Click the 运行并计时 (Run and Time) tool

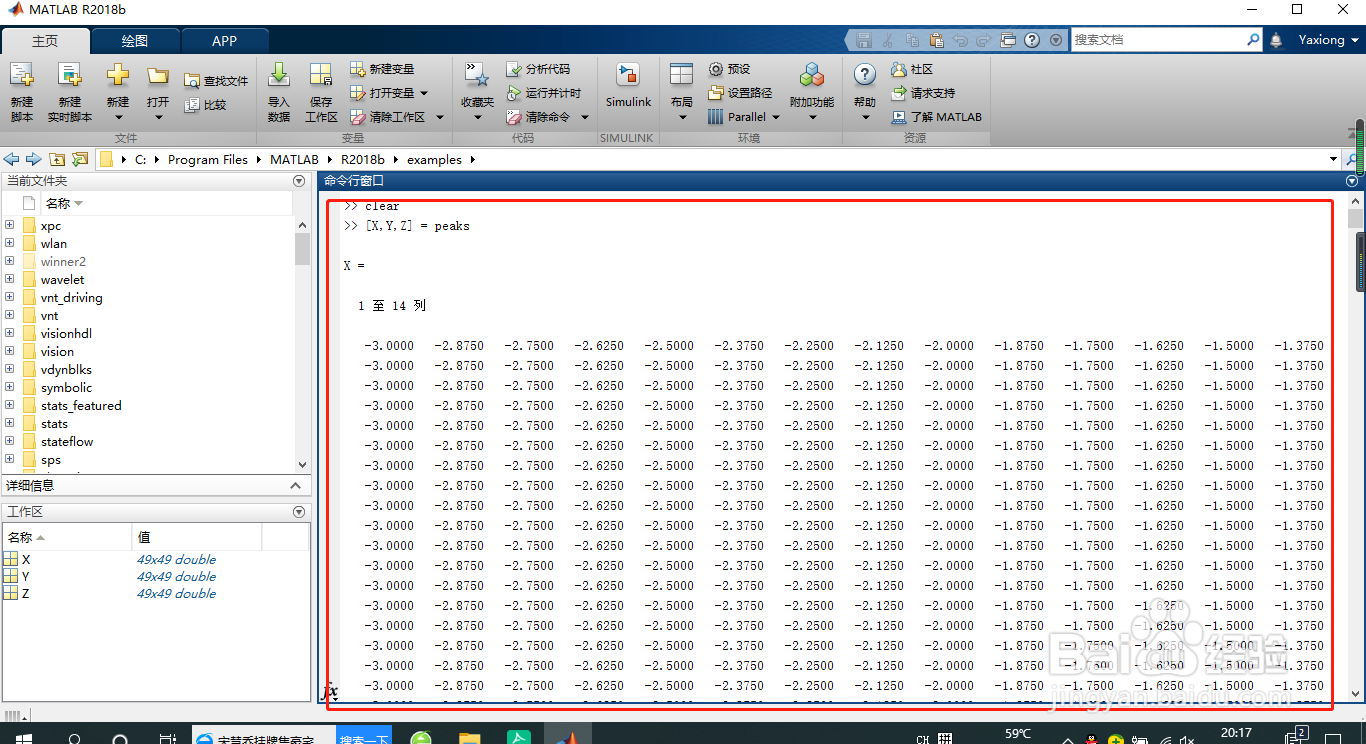click(543, 93)
